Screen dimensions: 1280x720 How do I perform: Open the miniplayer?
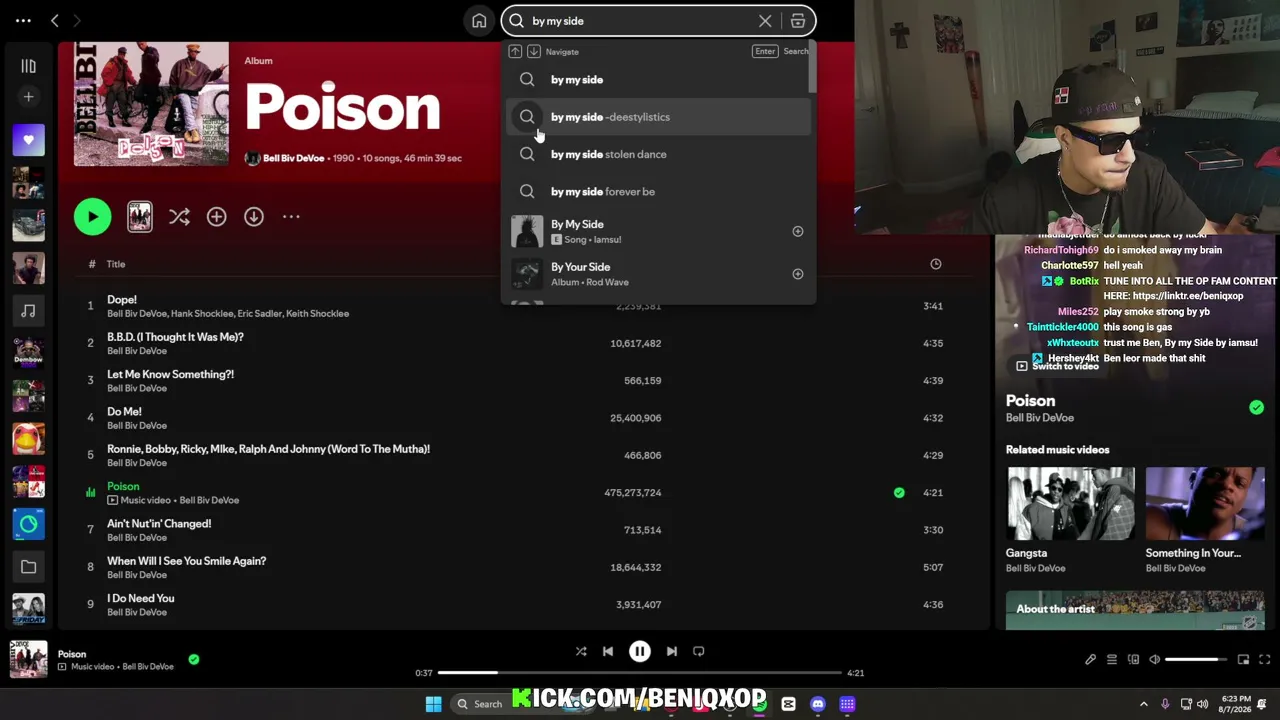point(1243,660)
